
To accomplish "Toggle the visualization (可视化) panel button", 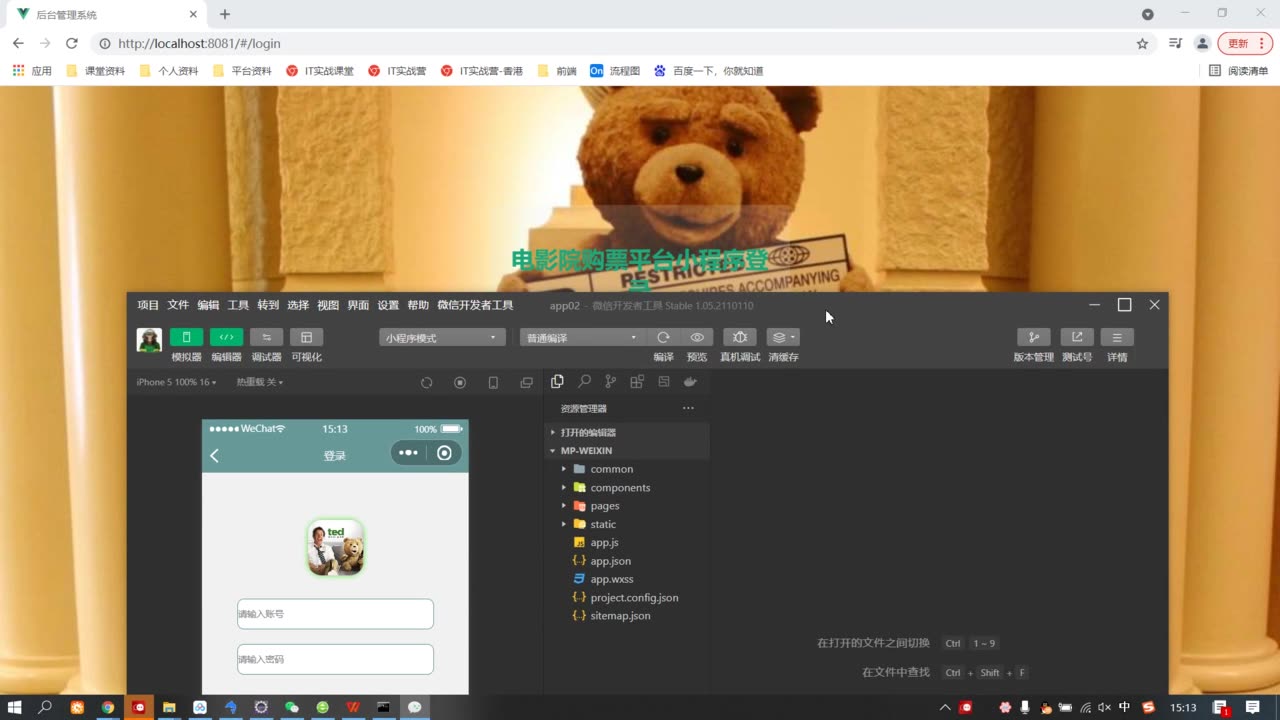I will pyautogui.click(x=306, y=337).
